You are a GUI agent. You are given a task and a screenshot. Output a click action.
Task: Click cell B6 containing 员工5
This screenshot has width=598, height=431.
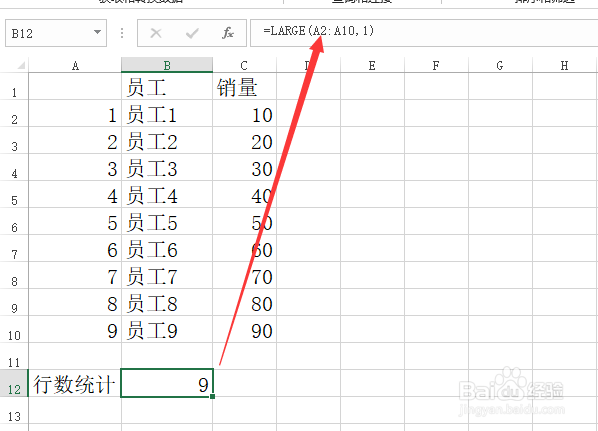(167, 221)
